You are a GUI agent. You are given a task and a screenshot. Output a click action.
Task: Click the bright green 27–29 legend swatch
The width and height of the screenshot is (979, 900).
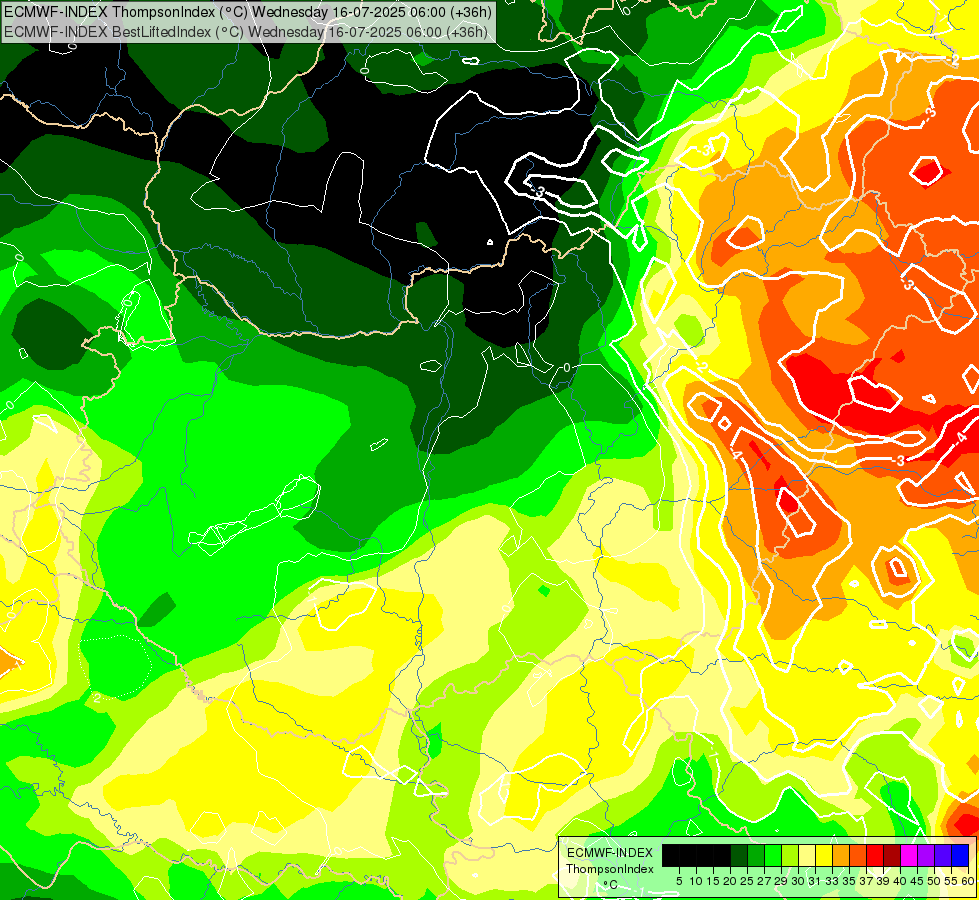click(x=773, y=856)
